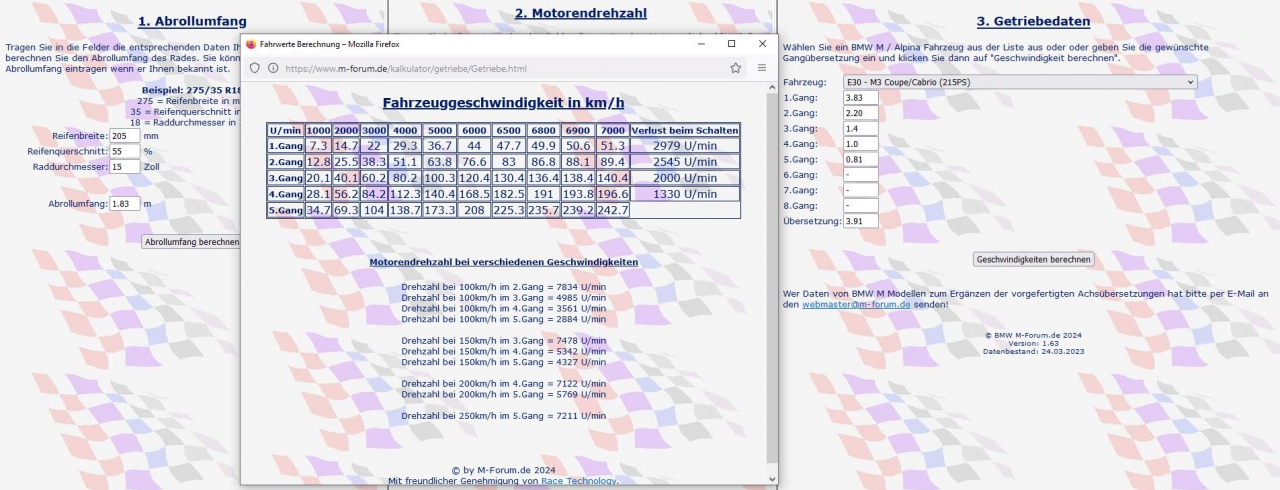
Task: Open the site information icon in address bar
Action: (272, 68)
